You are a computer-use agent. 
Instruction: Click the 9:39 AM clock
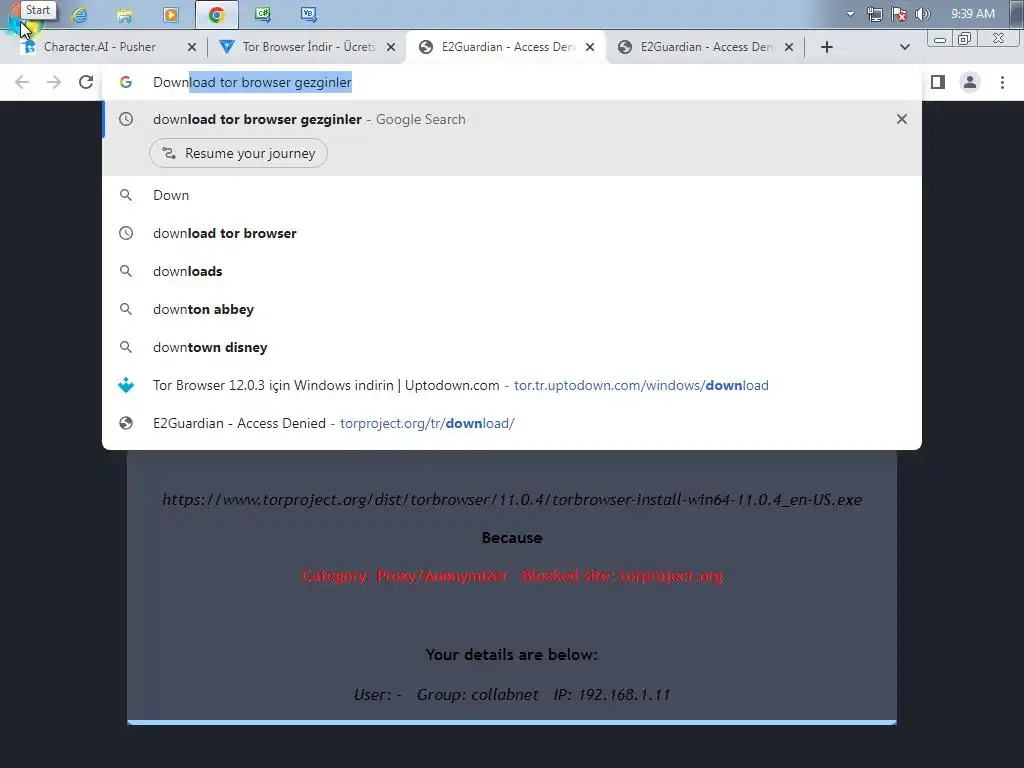[972, 14]
